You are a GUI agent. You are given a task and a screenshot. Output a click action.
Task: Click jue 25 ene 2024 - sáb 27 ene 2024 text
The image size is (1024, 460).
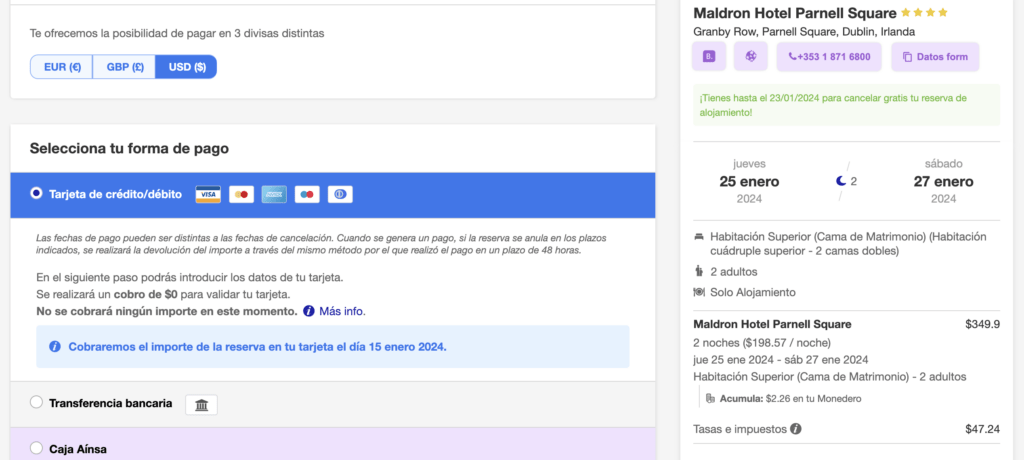[780, 359]
